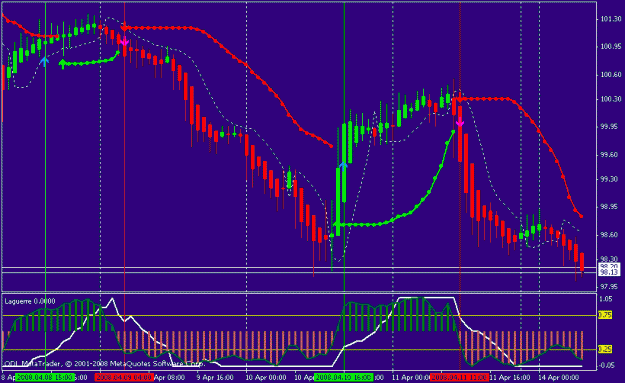Click the 98.60 price scale value
625x383 pixels.
[611, 235]
